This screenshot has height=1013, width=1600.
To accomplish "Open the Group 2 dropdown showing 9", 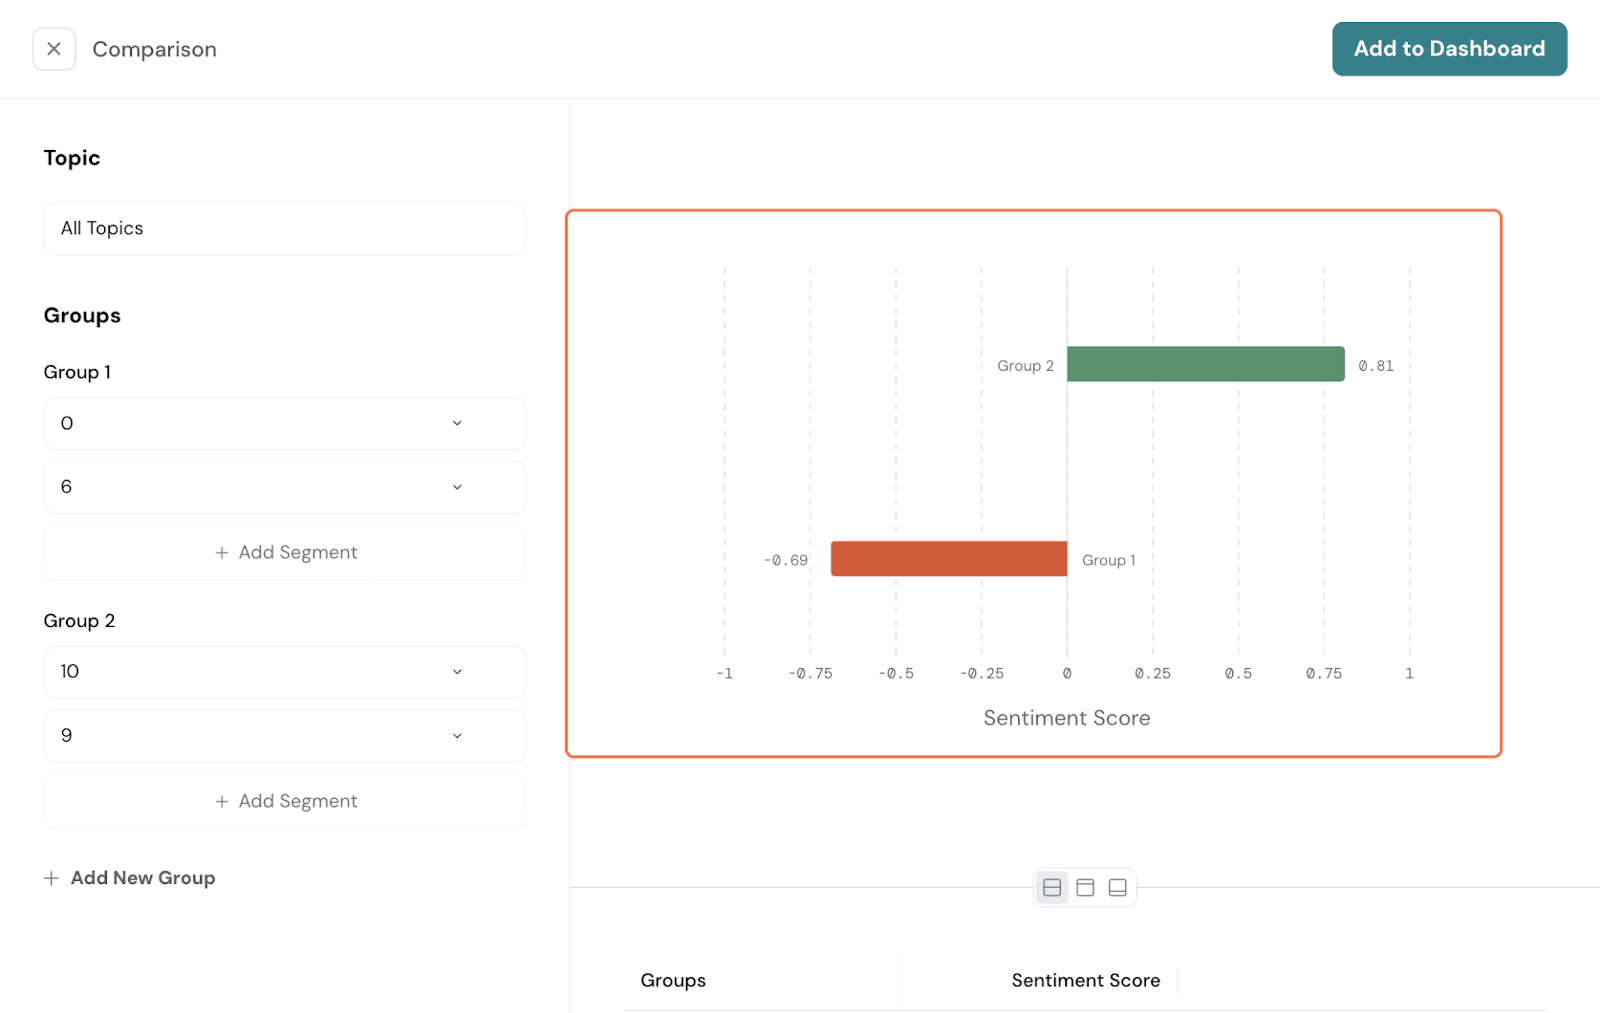I will click(x=284, y=736).
